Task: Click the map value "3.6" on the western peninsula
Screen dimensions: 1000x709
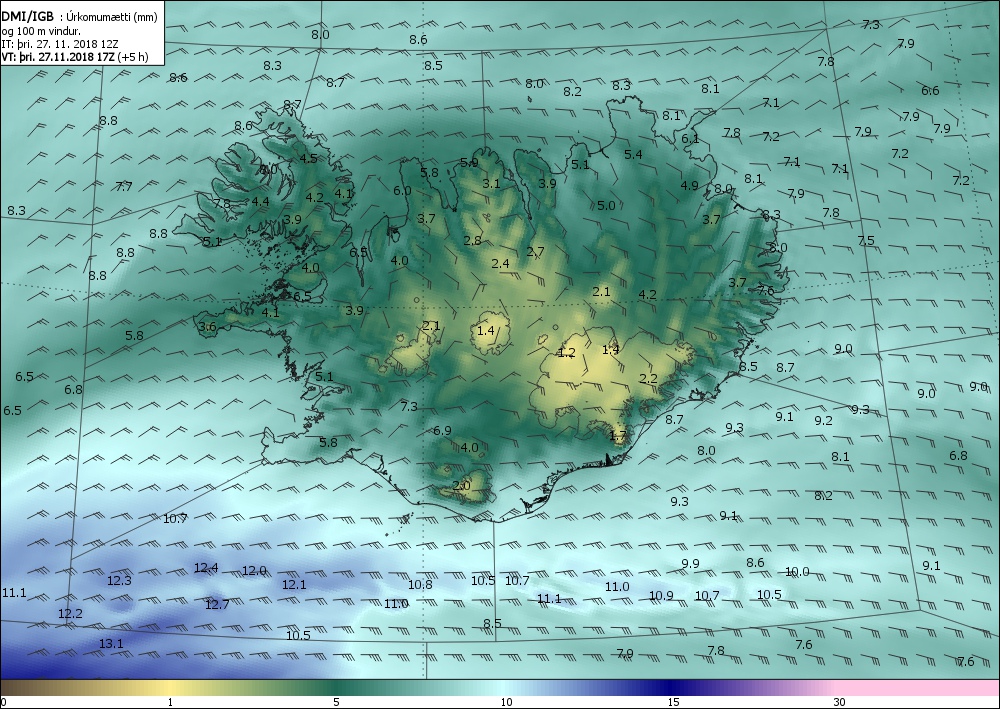Action: [x=207, y=327]
